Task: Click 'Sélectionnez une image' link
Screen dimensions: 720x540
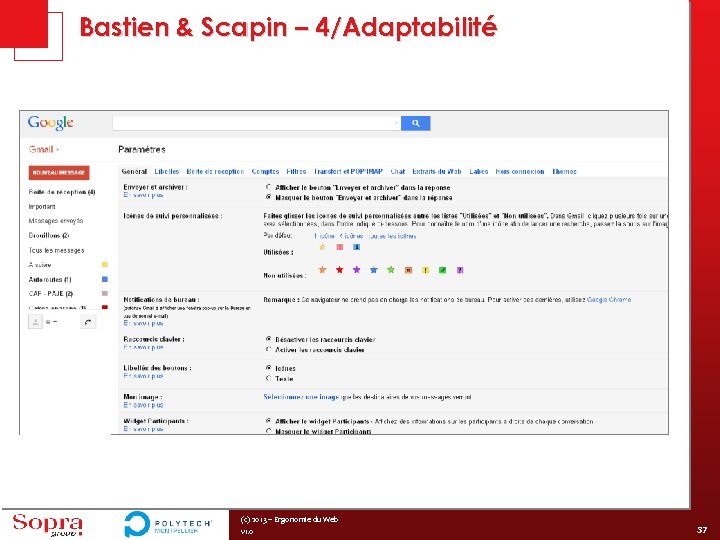Action: 301,397
